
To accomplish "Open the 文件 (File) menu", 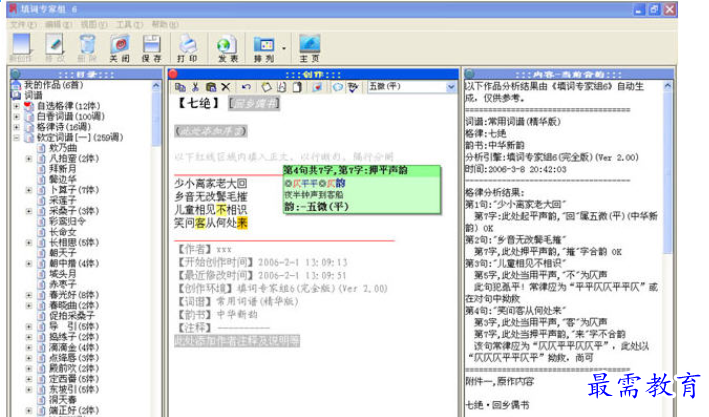I will click(x=22, y=23).
